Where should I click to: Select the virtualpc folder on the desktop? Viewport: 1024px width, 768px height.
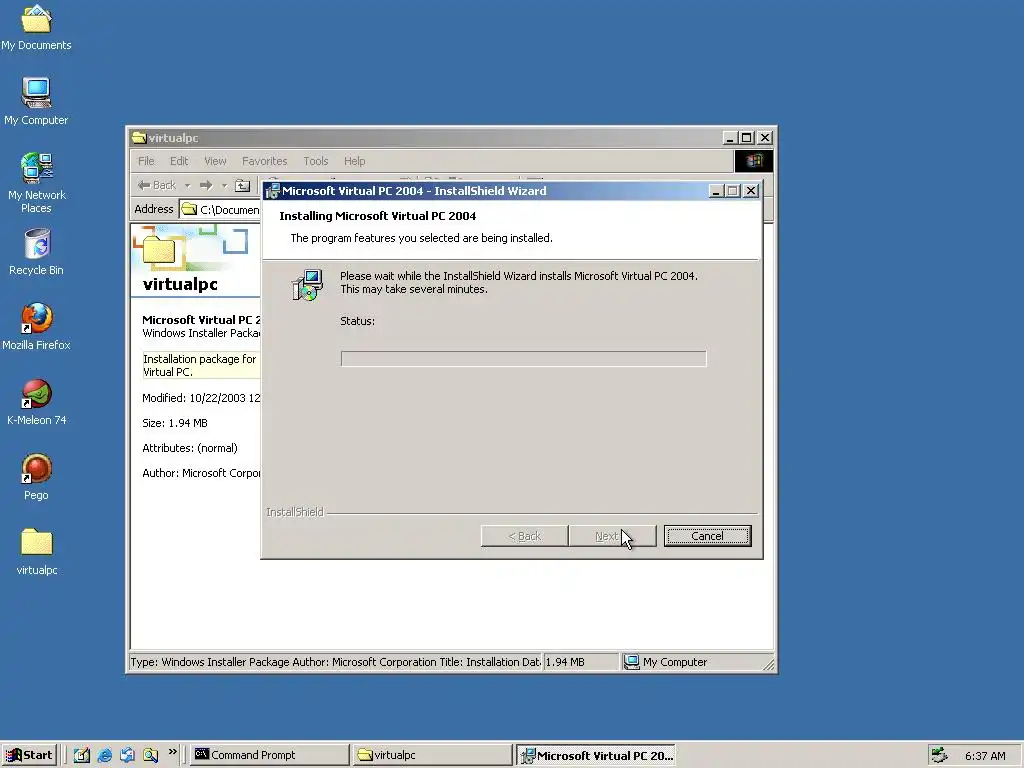(37, 552)
